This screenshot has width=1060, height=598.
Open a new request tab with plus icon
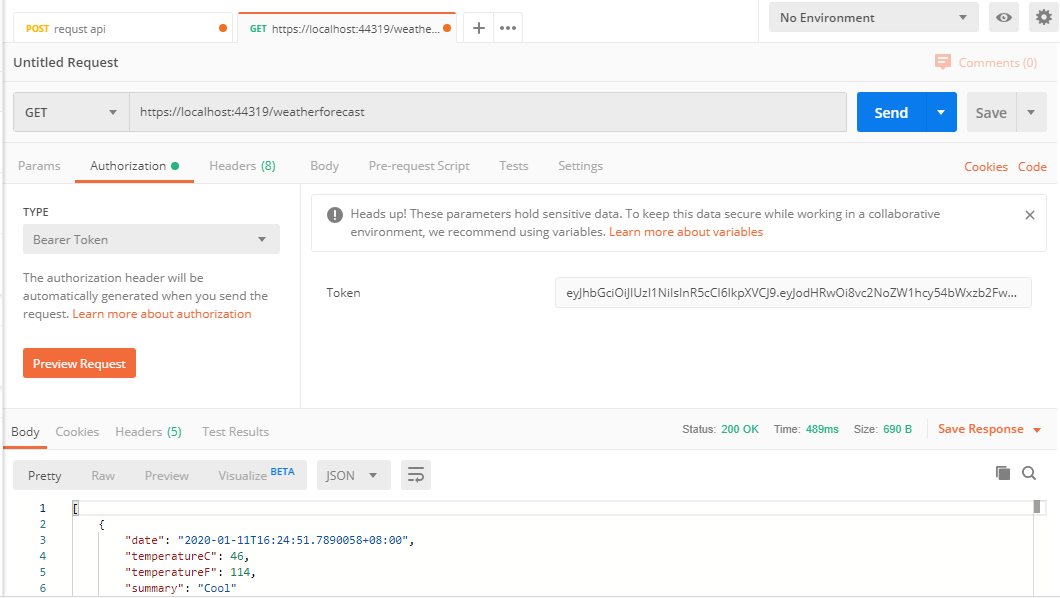pyautogui.click(x=479, y=28)
